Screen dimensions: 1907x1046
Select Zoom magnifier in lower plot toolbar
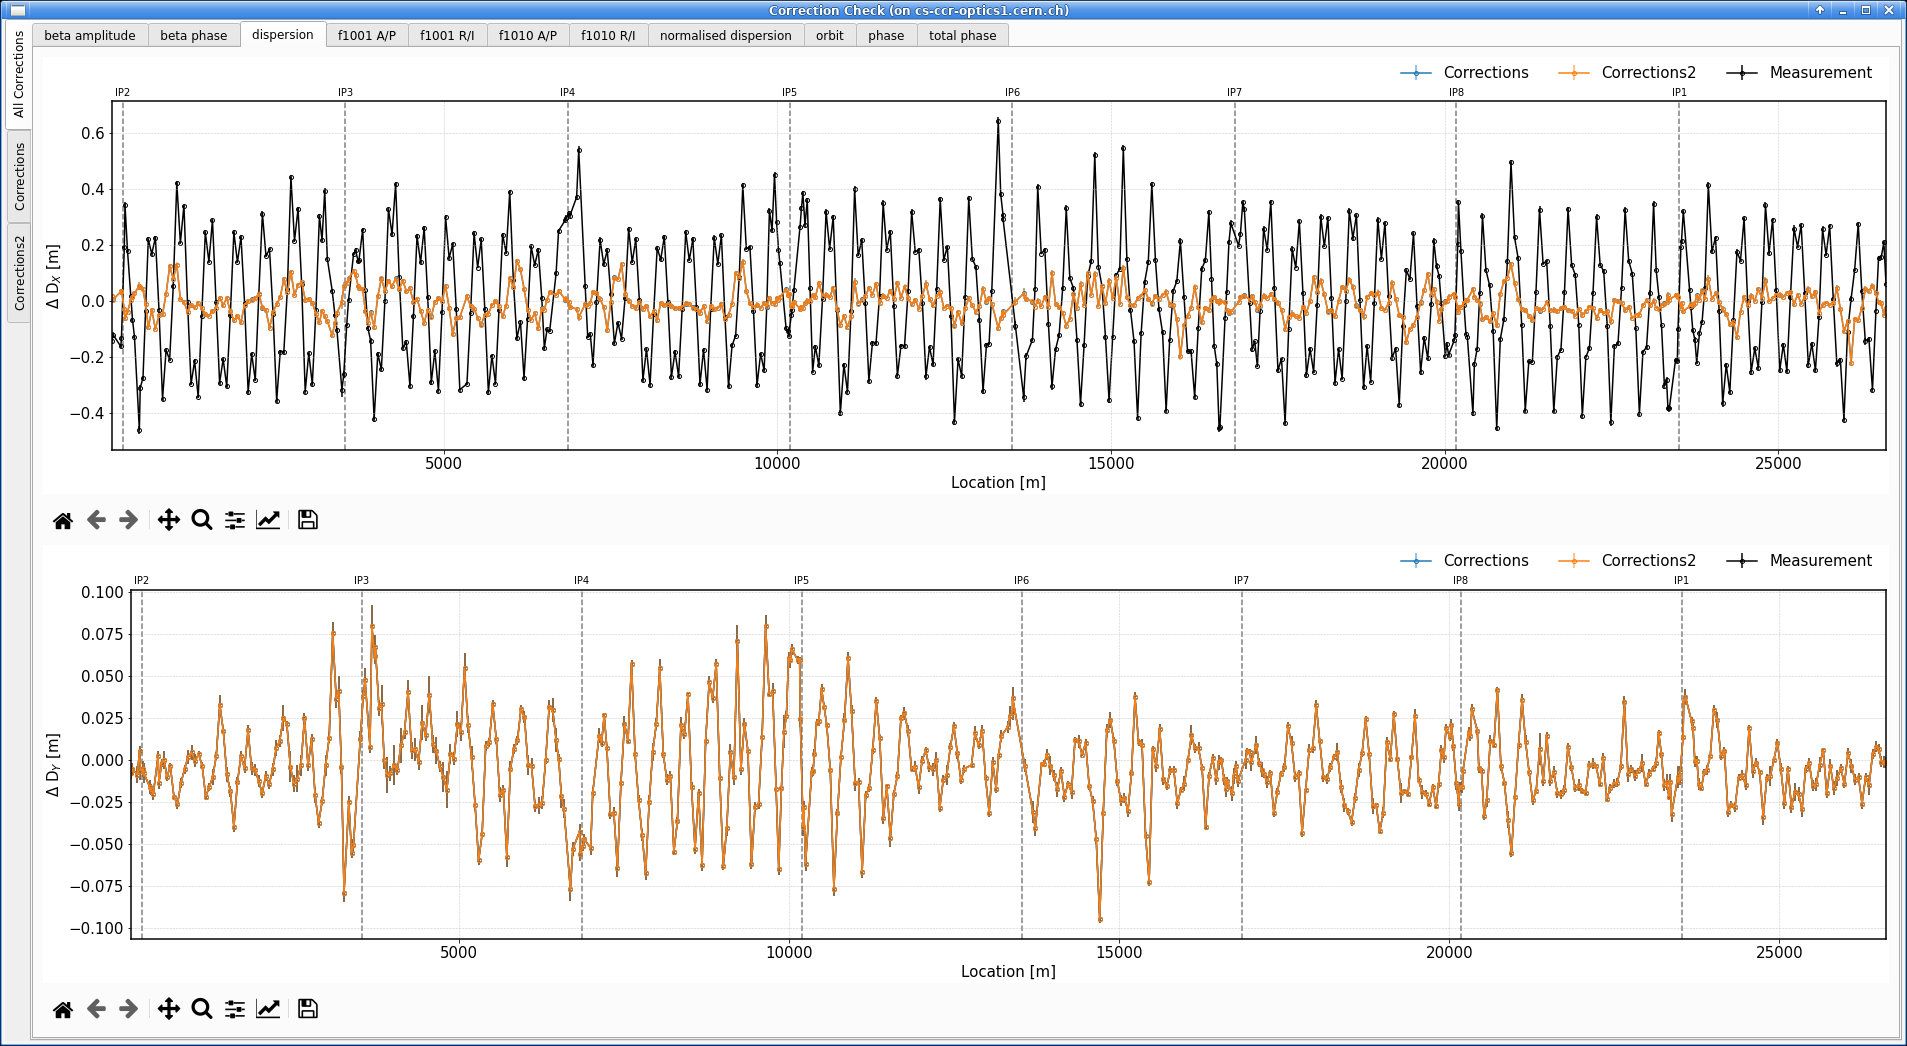202,1009
